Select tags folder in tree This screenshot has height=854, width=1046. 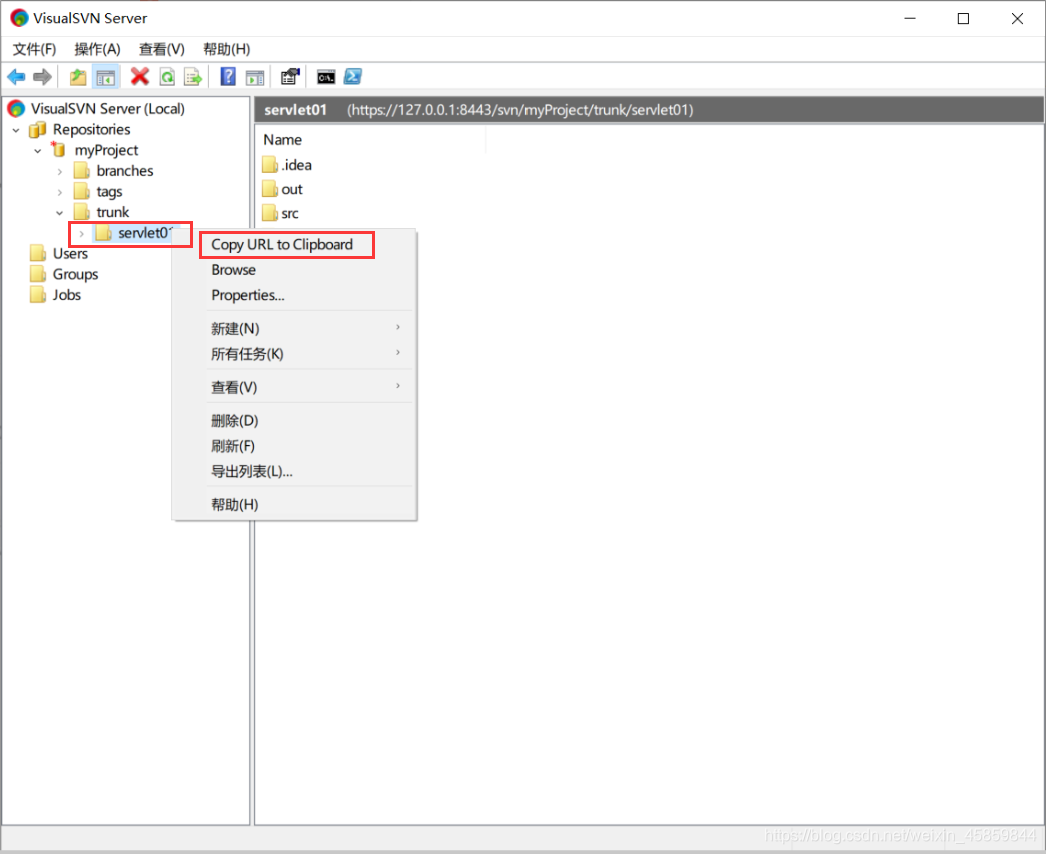[x=109, y=191]
